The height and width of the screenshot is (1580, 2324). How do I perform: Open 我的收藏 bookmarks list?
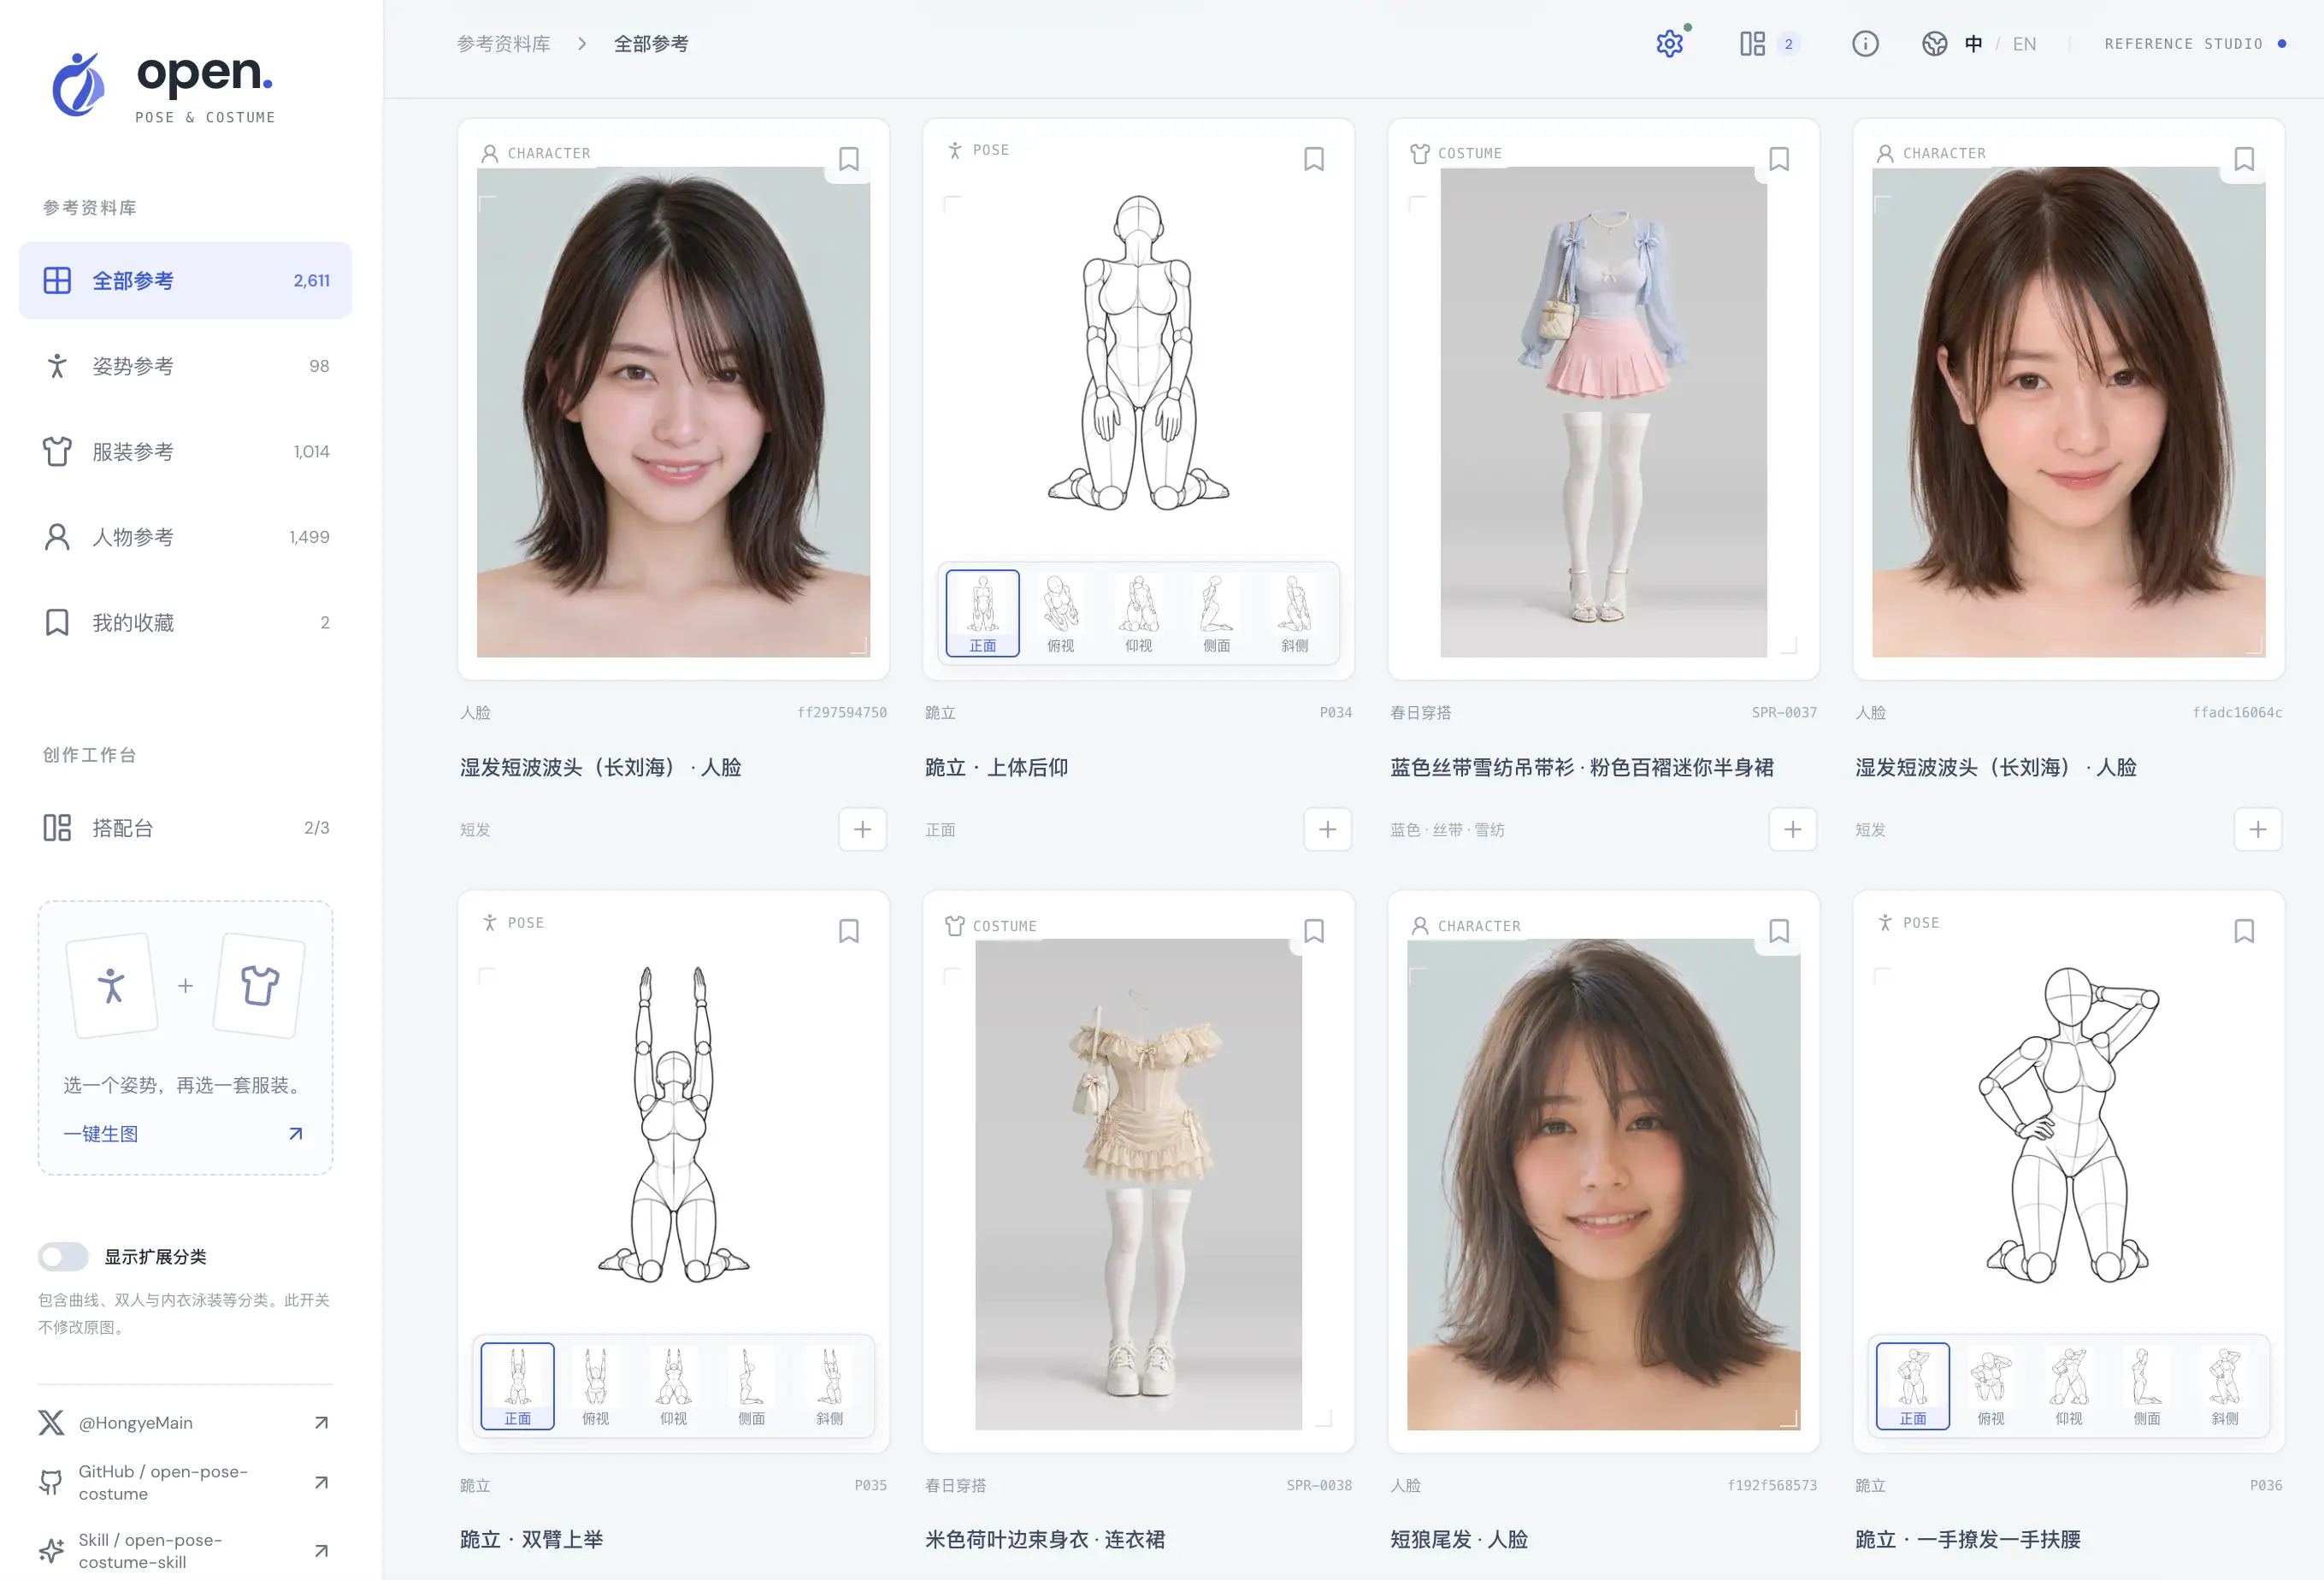[185, 622]
